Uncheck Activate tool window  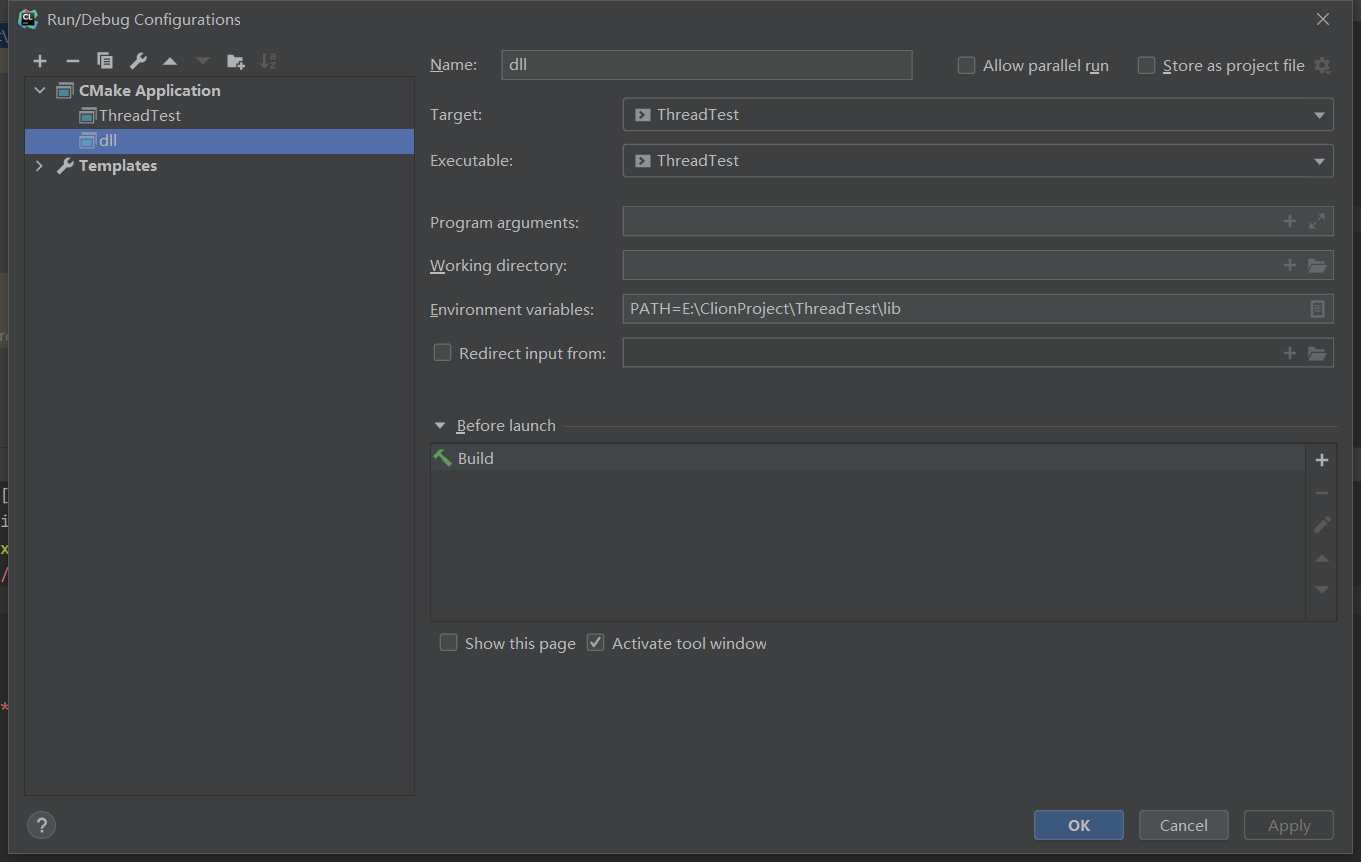point(596,643)
